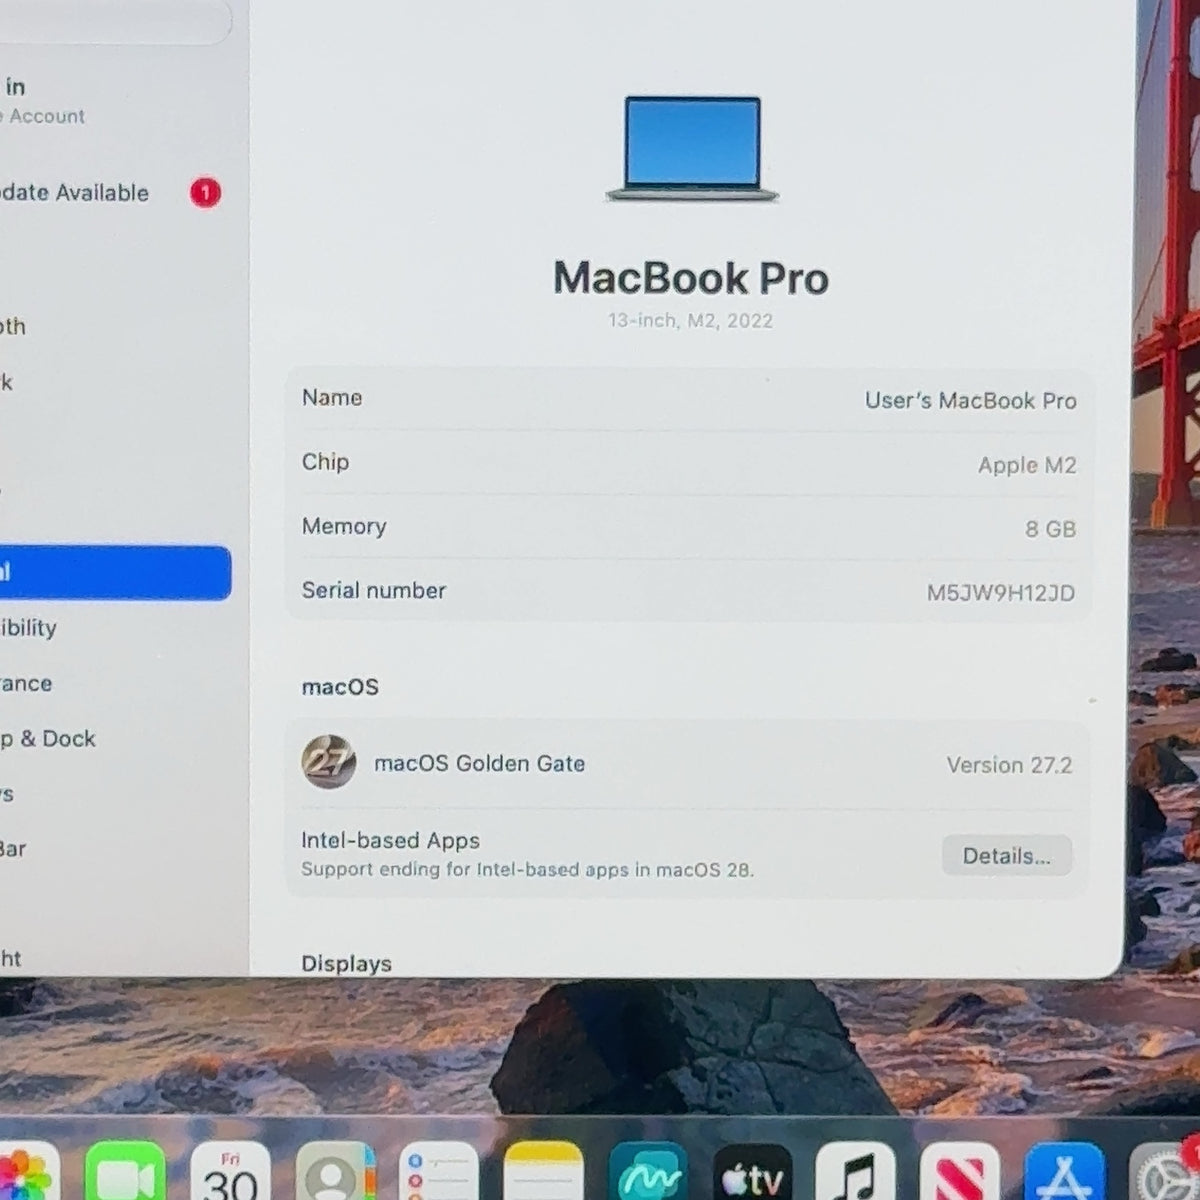Click the serial number M5JW9H12JD

click(x=1000, y=593)
